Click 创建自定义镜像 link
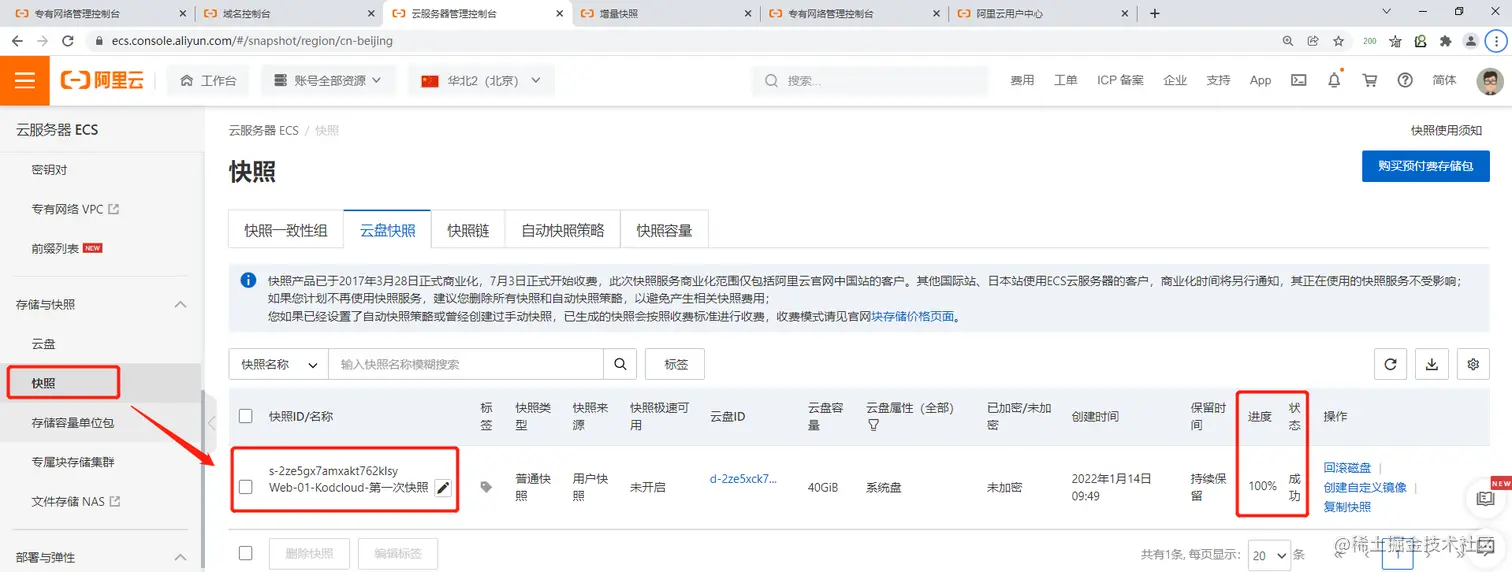 pyautogui.click(x=1365, y=487)
